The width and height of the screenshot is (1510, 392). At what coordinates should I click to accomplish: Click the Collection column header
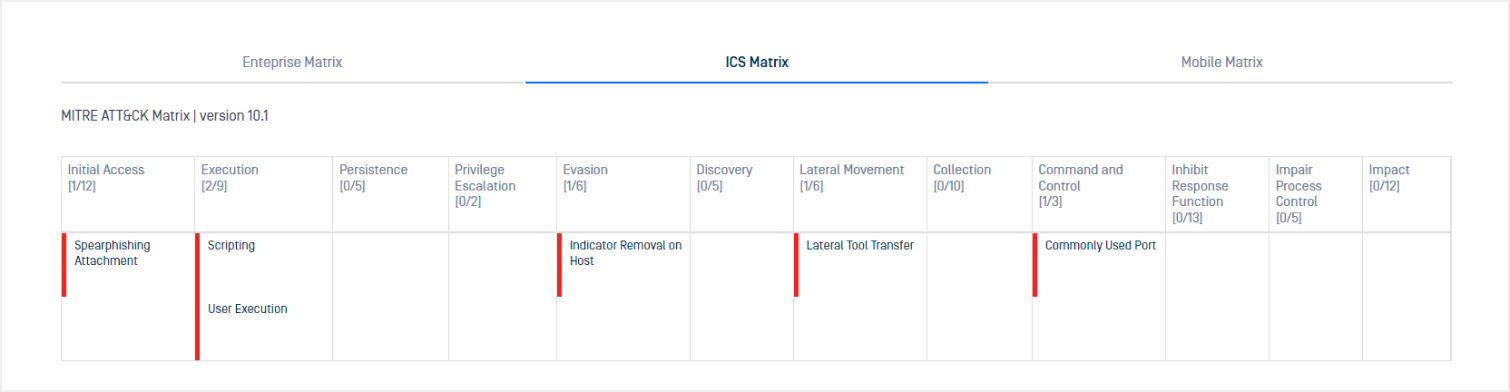[980, 194]
